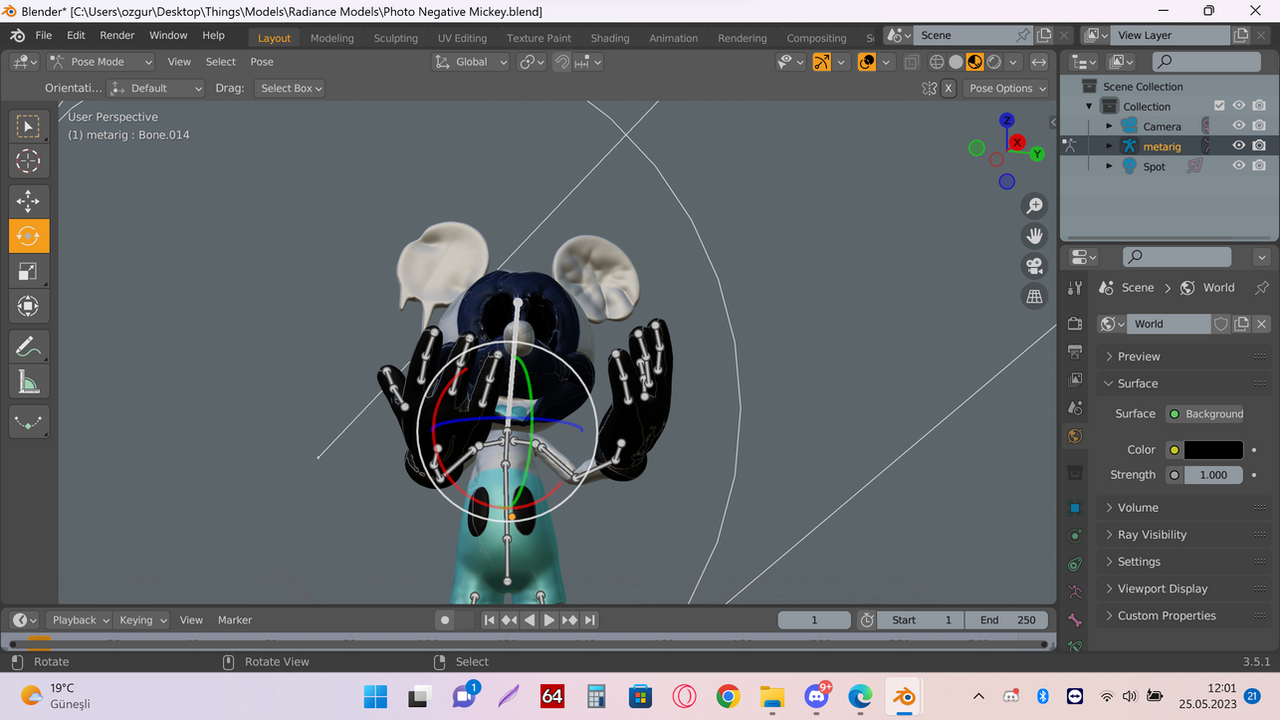Viewport: 1280px width, 720px height.
Task: Toggle visibility eye for metarig
Action: [x=1239, y=146]
